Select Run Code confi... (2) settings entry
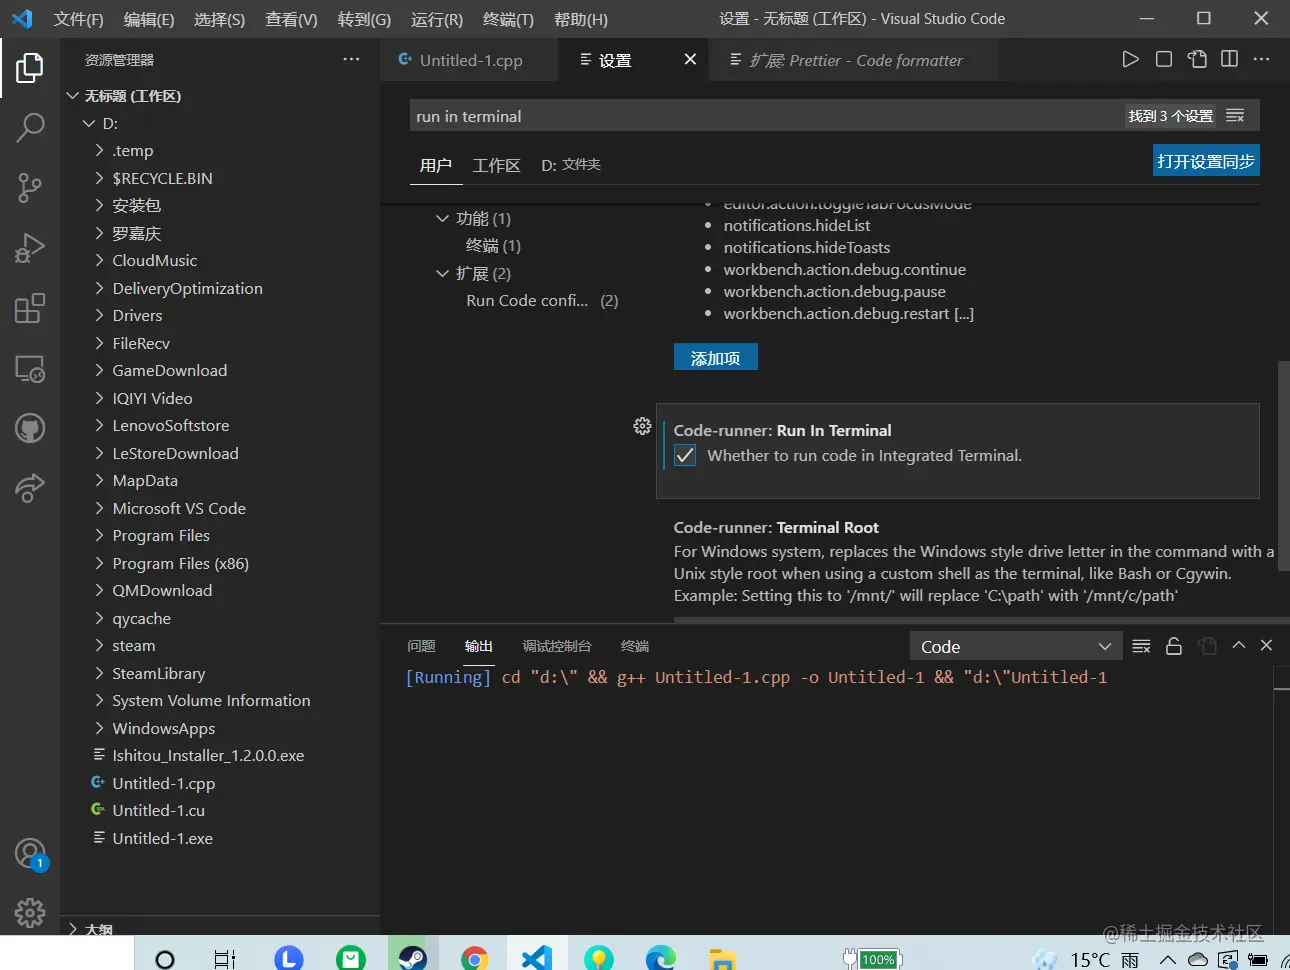This screenshot has width=1290, height=970. [542, 301]
